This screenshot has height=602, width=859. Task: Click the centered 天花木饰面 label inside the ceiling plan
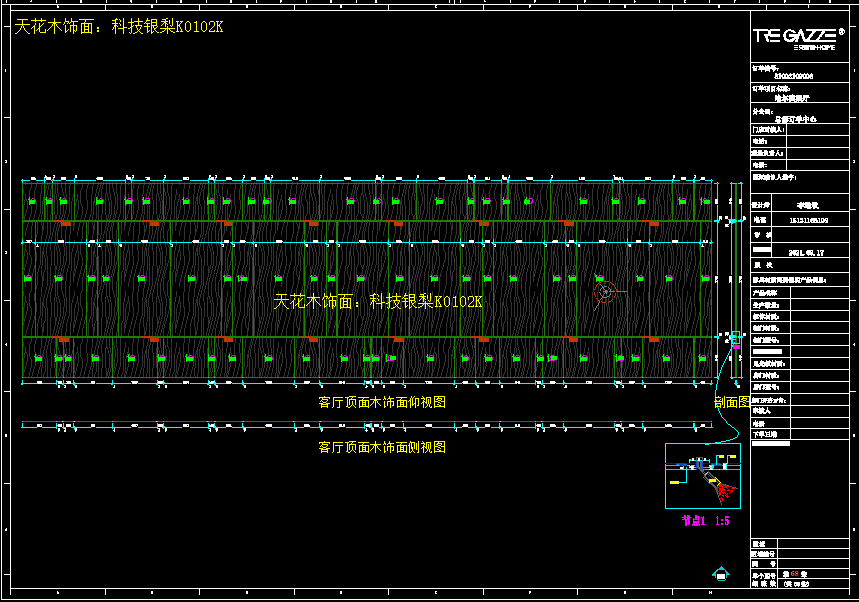tap(377, 301)
